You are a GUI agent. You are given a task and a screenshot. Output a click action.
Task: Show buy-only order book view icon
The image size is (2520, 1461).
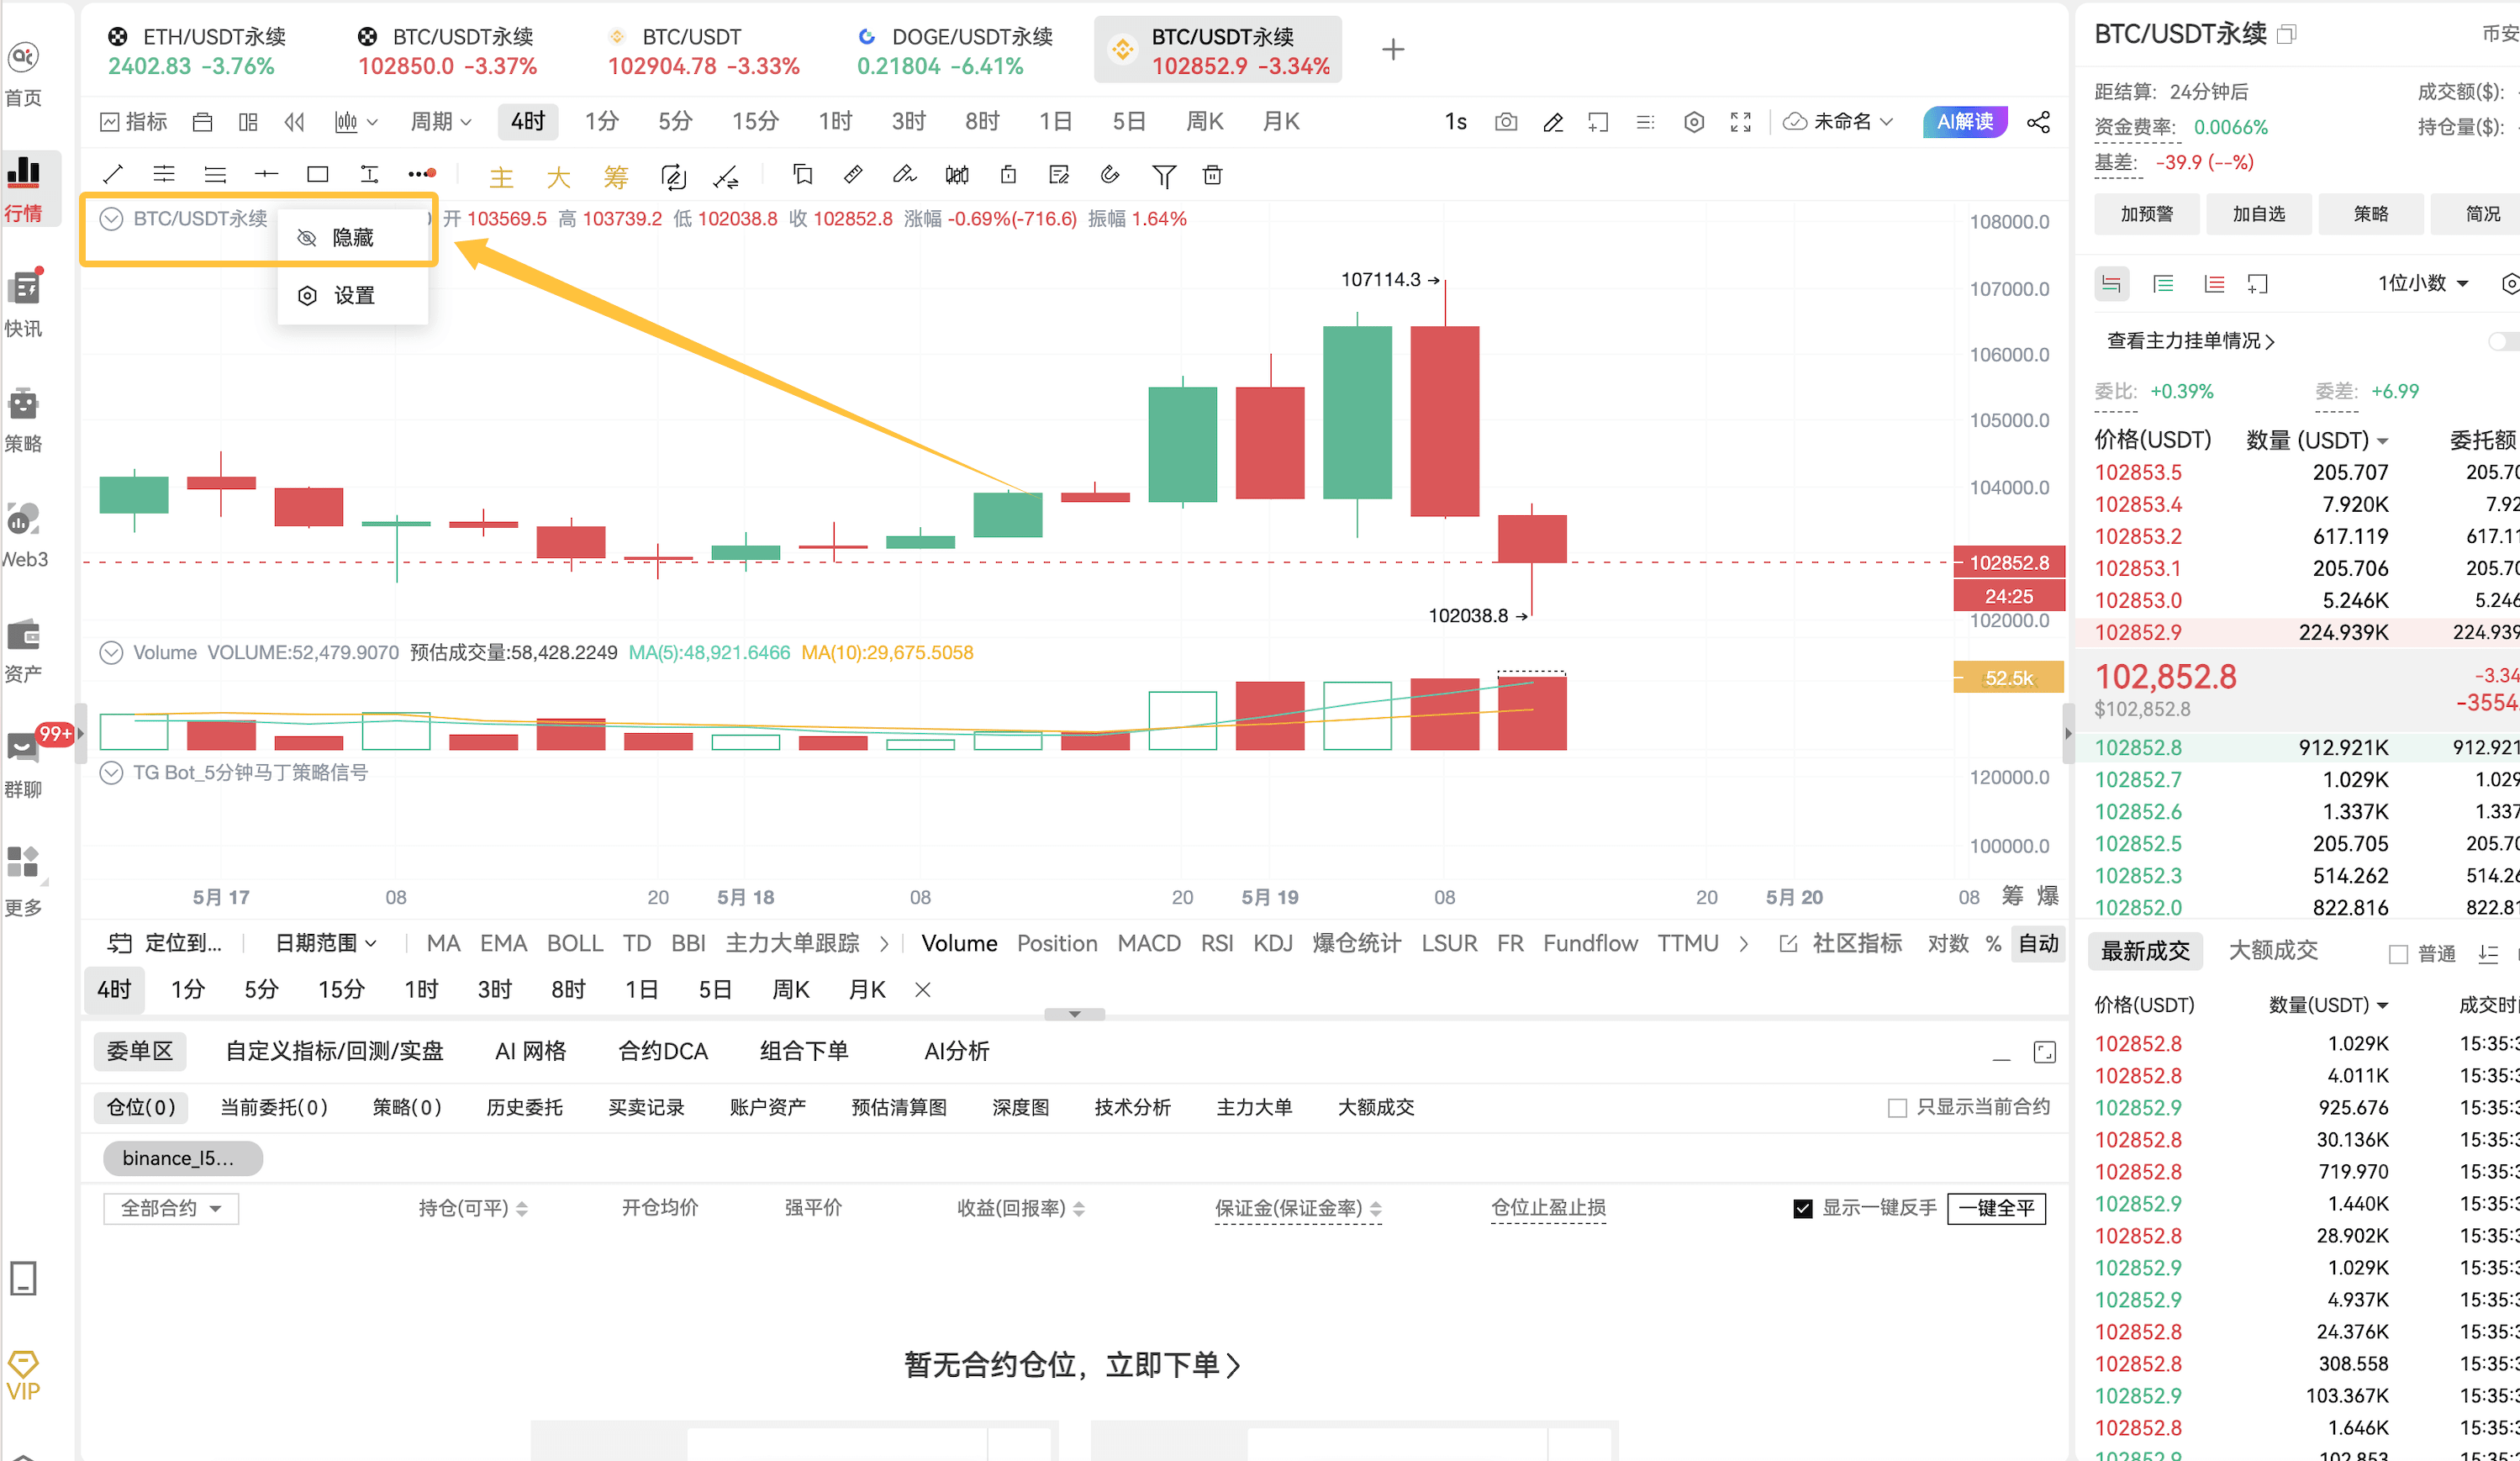click(2163, 284)
